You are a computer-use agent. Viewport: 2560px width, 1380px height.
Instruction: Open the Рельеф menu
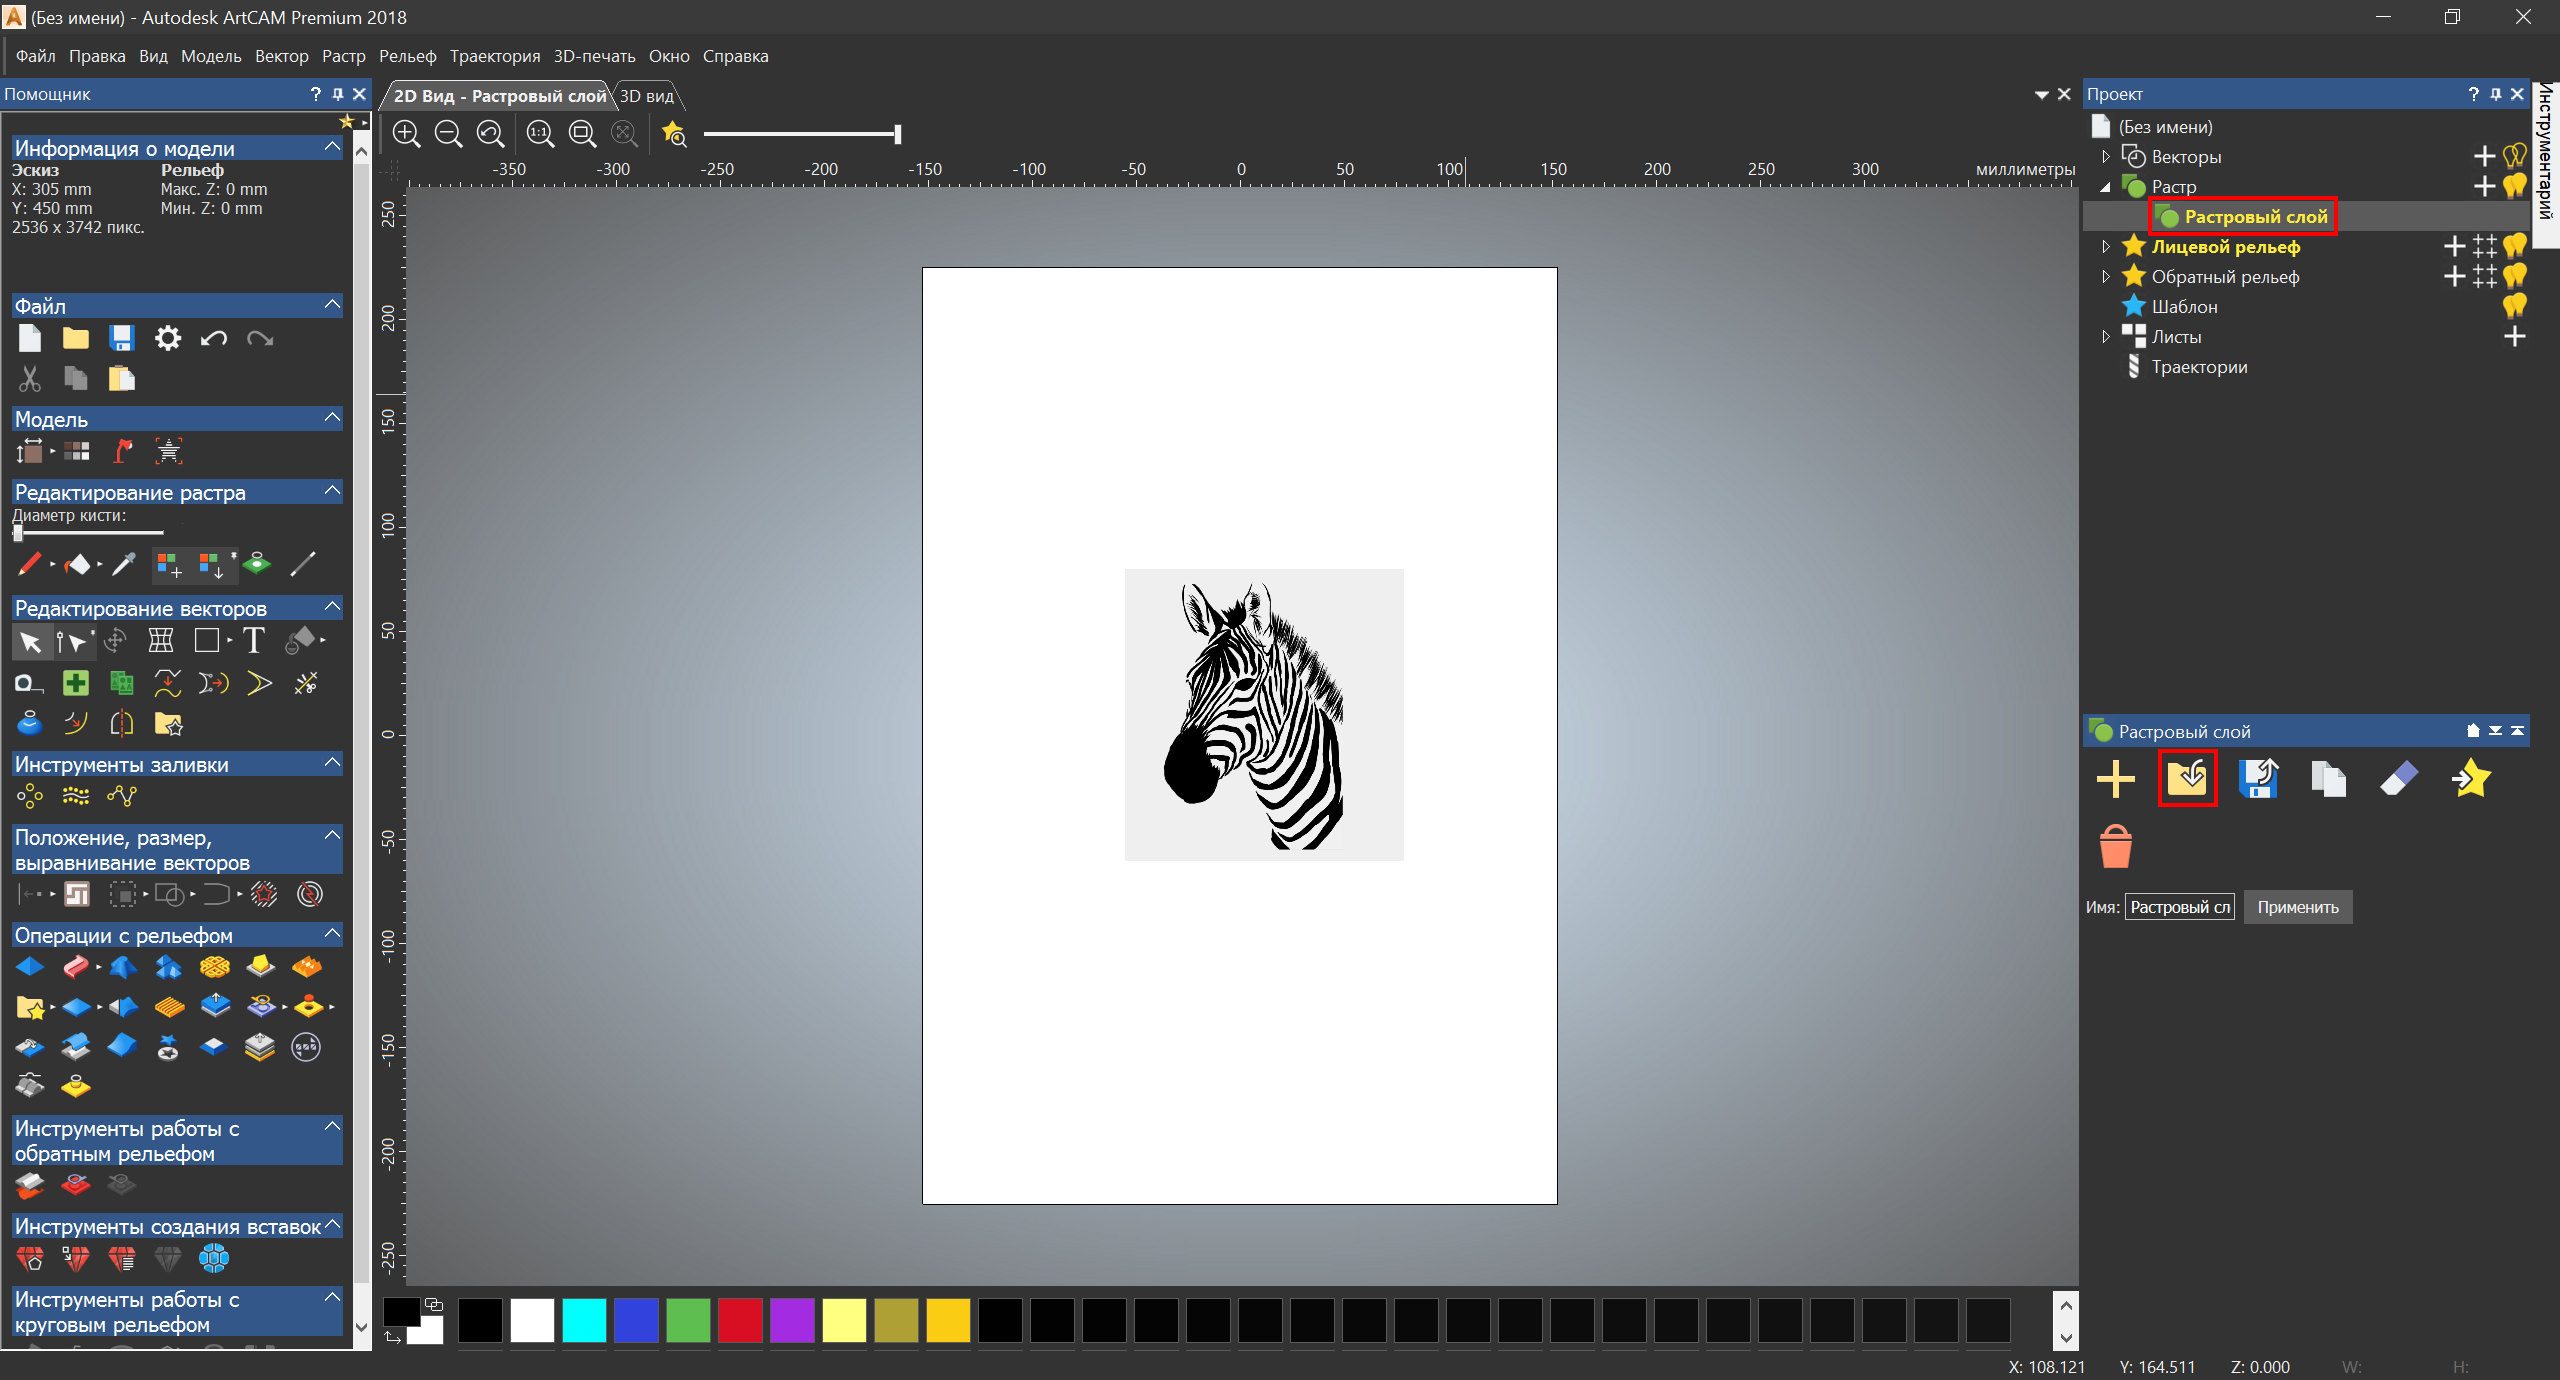coord(407,56)
